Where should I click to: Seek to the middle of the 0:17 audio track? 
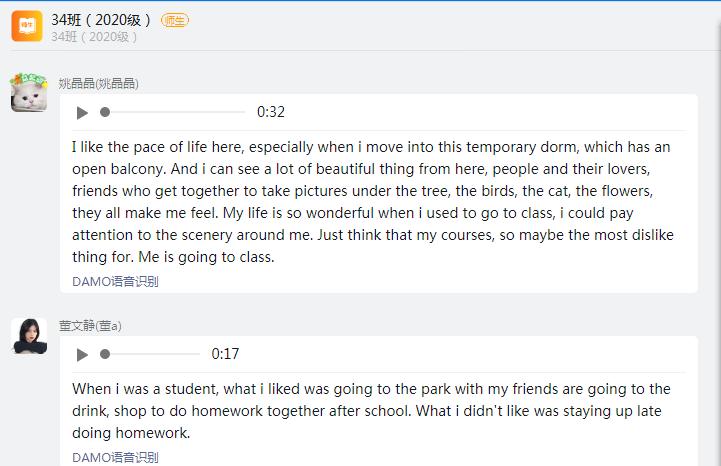pos(150,354)
